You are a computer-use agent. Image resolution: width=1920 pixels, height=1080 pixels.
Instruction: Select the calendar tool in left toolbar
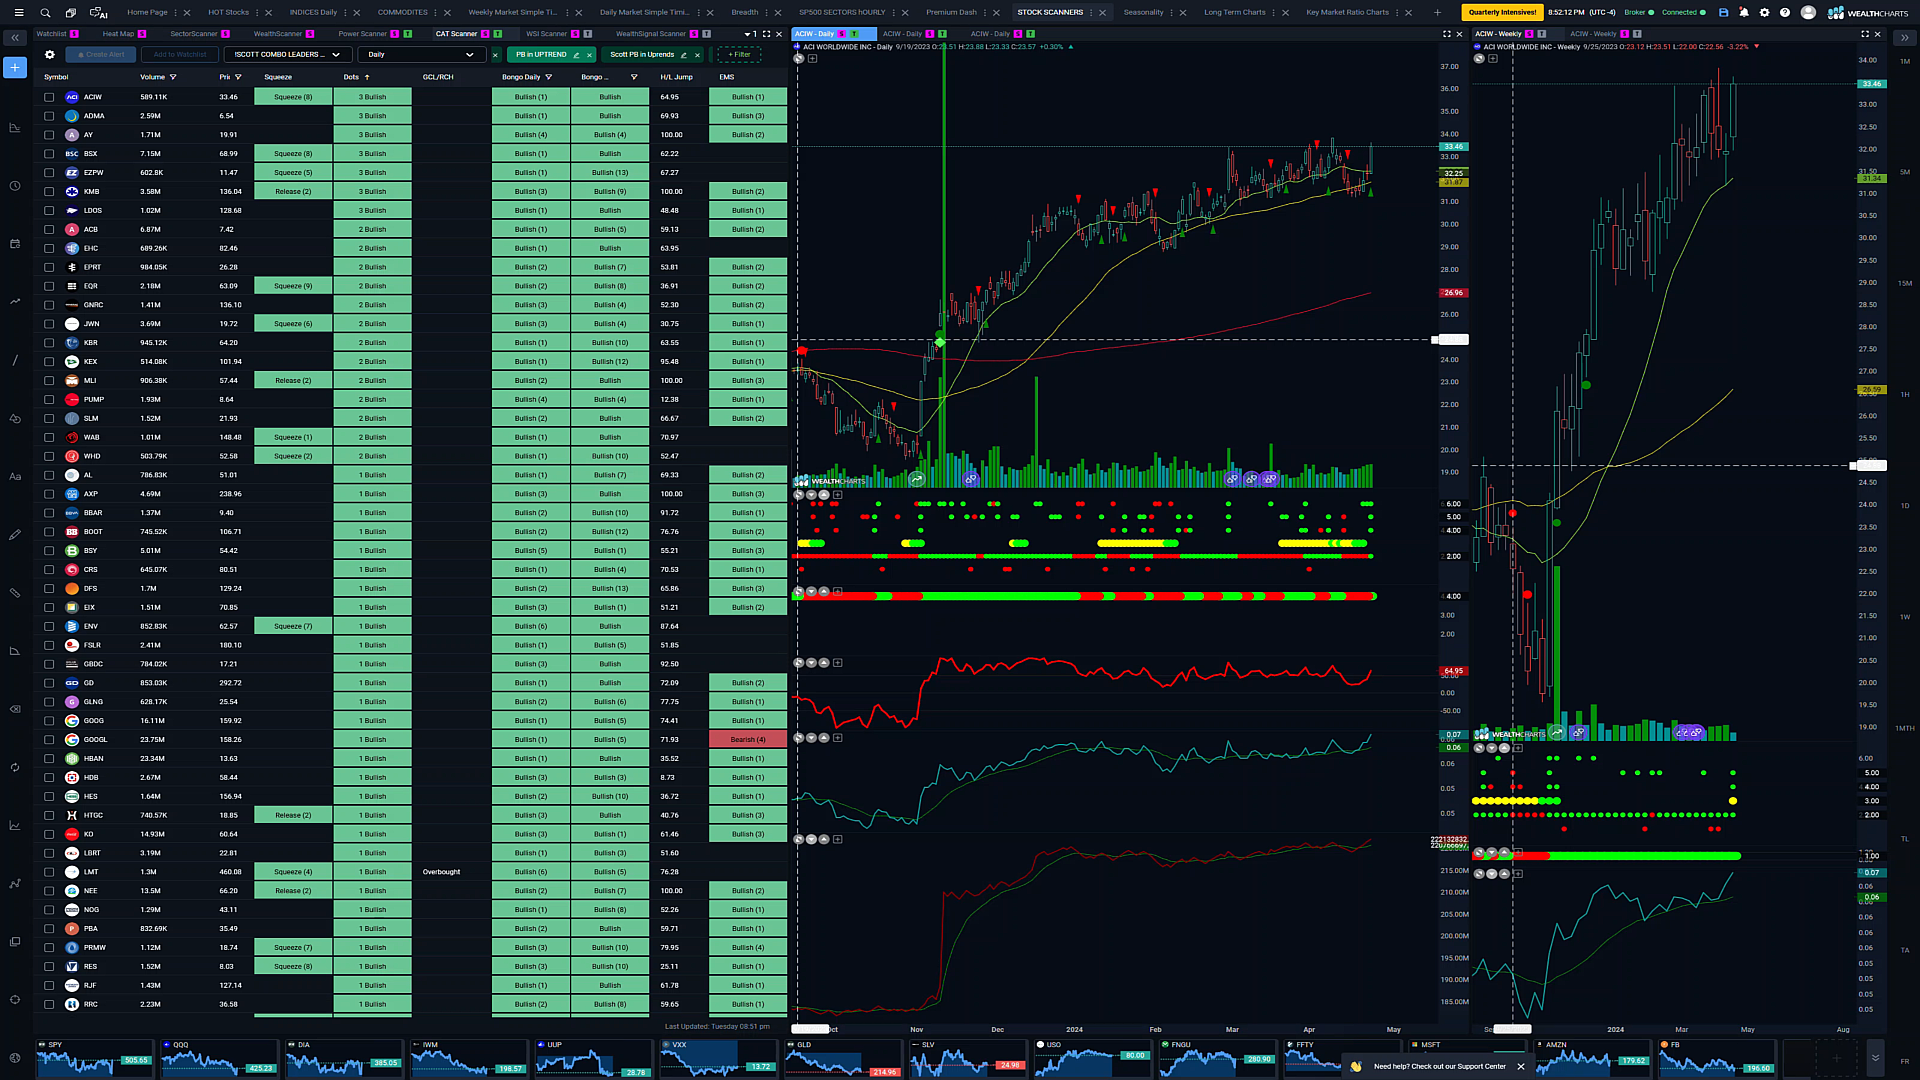(15, 244)
